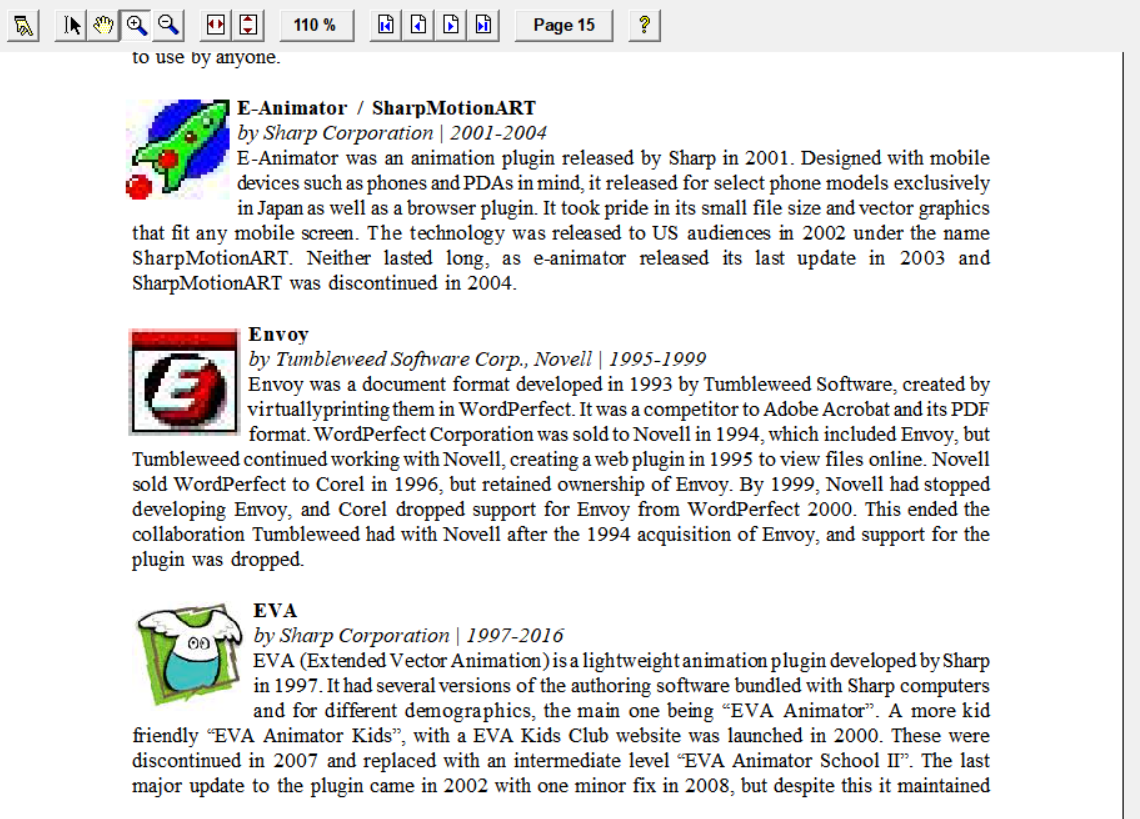Click the words "SharpMotionART was discontinued in 2004."
This screenshot has width=1140, height=819.
(324, 283)
